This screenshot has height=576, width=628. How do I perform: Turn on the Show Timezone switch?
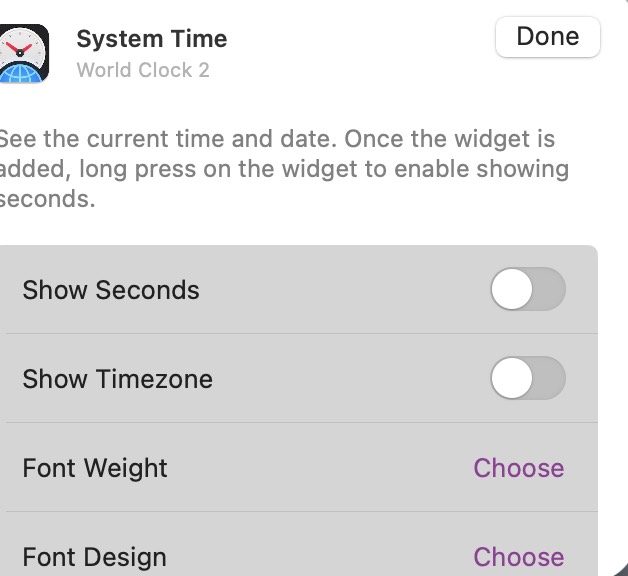527,379
